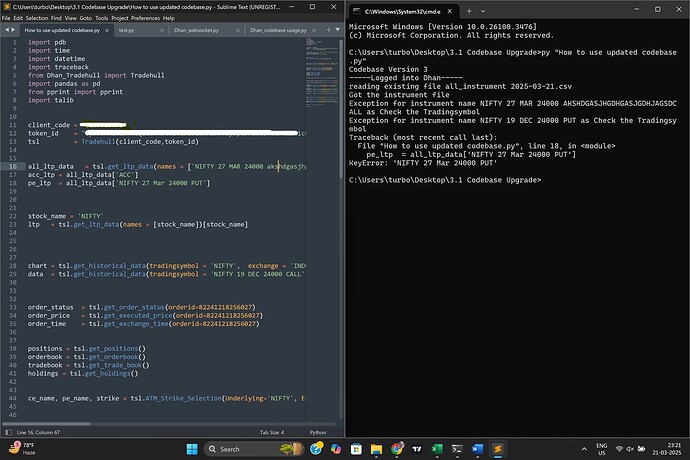Go to the previous tab using the left arrow

pyautogui.click(x=7, y=30)
